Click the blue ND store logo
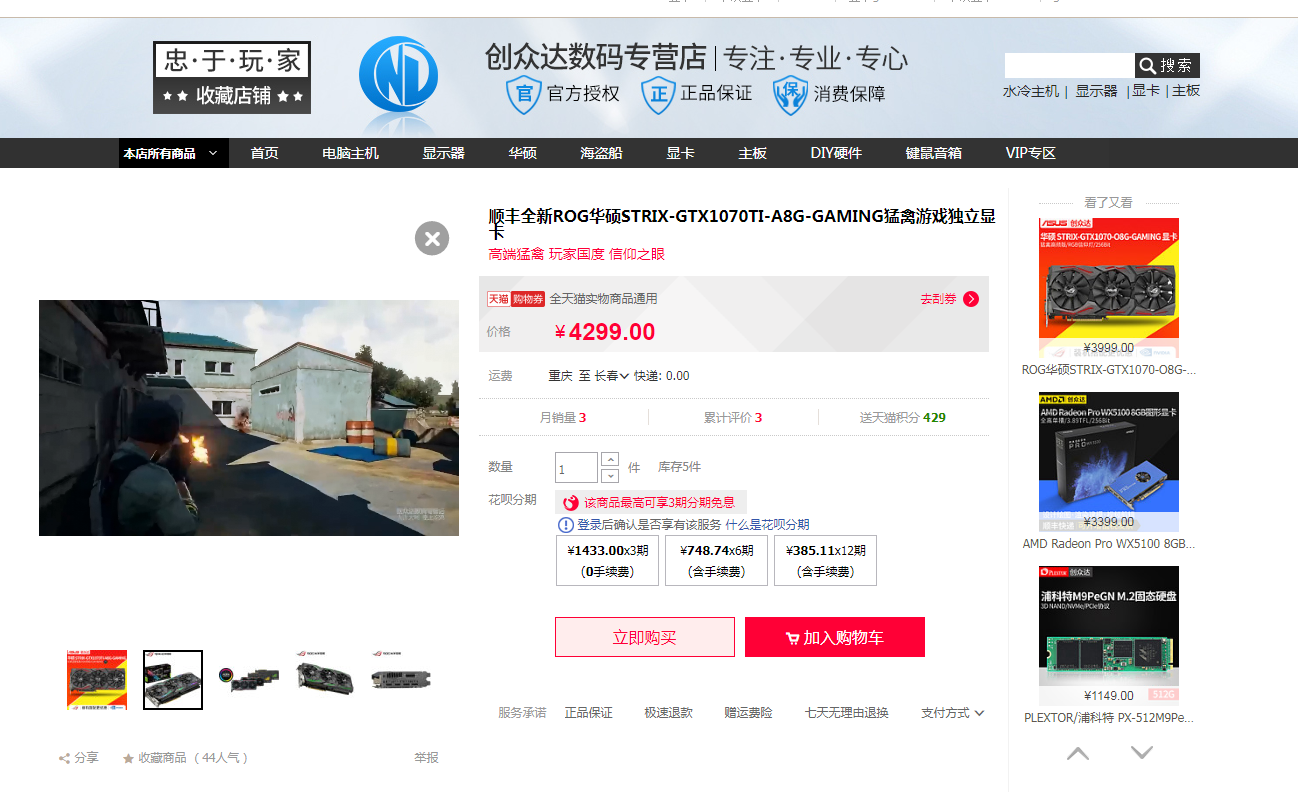The width and height of the screenshot is (1298, 810). tap(399, 75)
